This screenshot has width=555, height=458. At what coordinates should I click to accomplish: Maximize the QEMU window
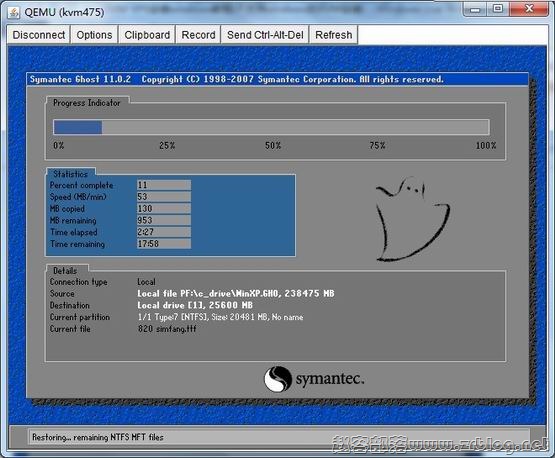point(498,9)
